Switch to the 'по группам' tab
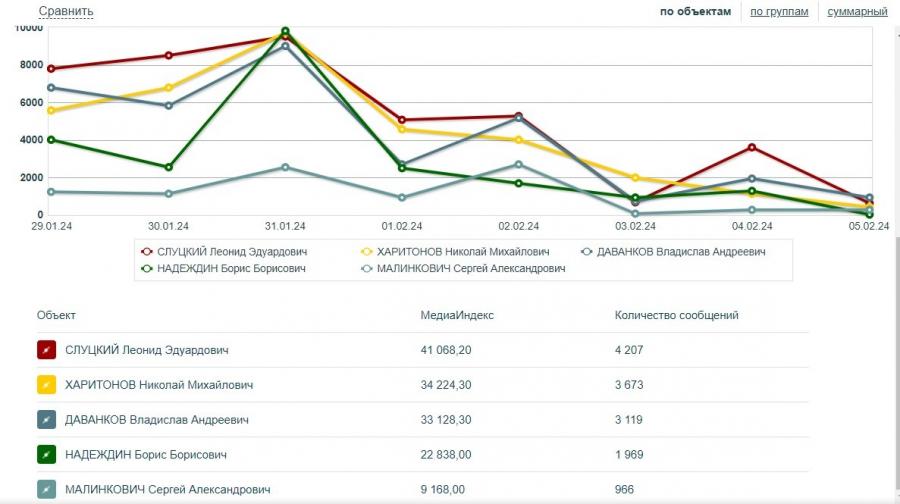Screen dimensions: 900x504 (x=779, y=12)
